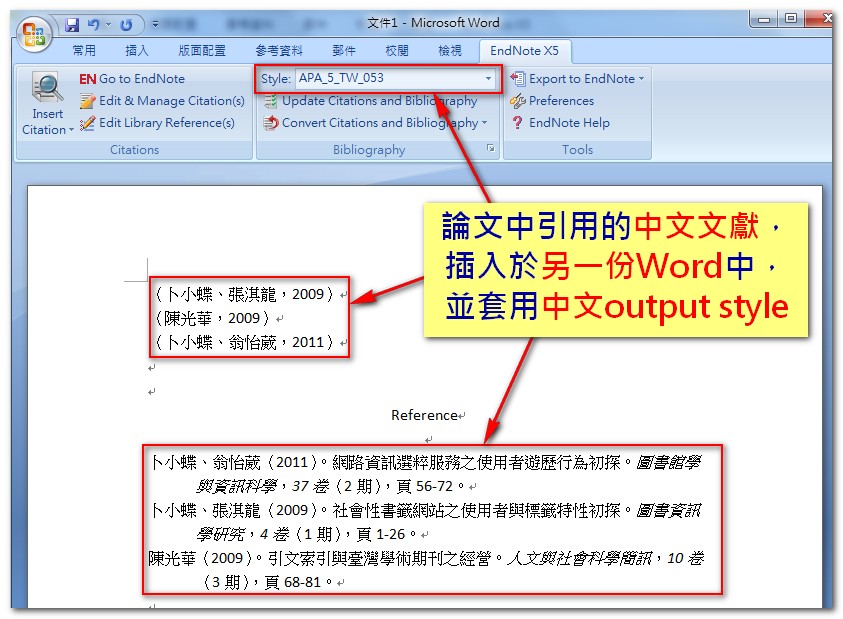Open Edit Library Reference(s)
Viewport: 843px width, 619px height.
(x=167, y=123)
